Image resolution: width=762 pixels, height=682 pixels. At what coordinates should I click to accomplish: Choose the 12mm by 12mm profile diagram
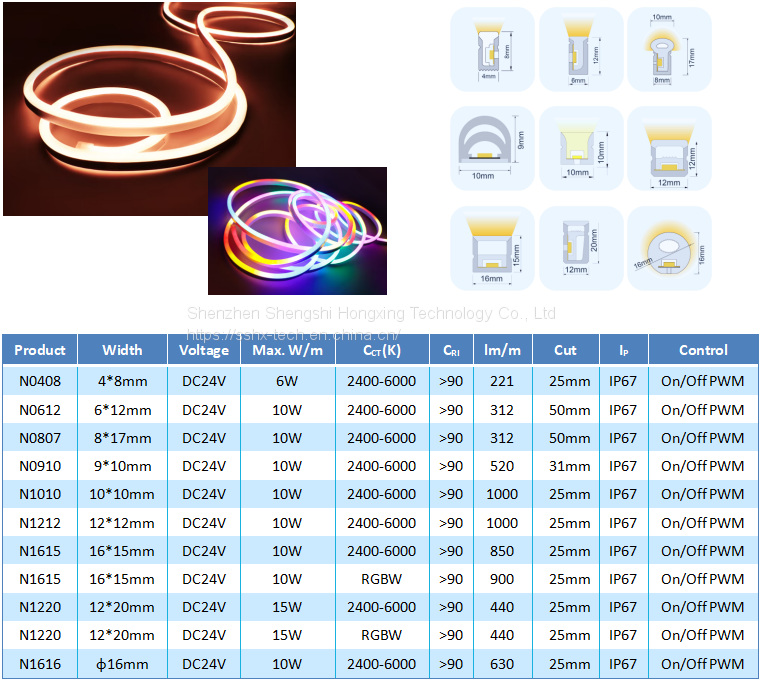(x=669, y=148)
